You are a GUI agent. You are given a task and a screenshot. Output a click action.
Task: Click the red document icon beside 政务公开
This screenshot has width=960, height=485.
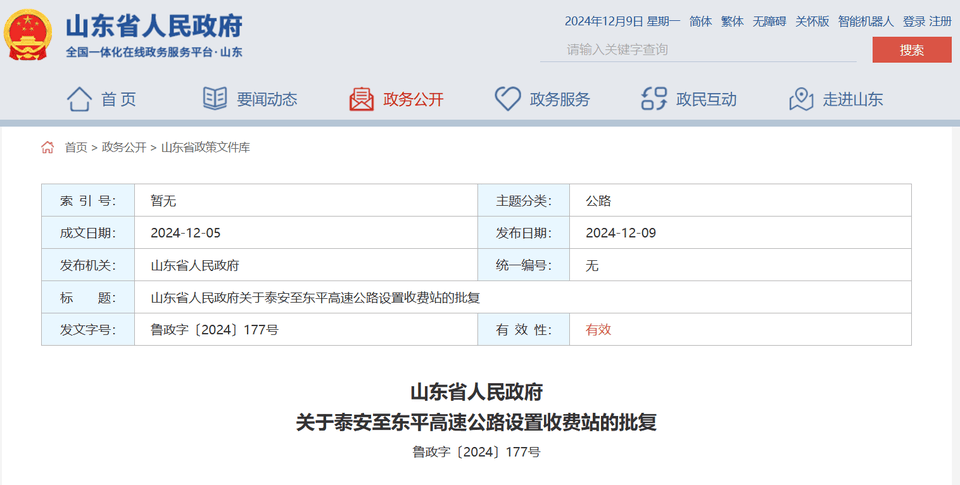(x=361, y=99)
